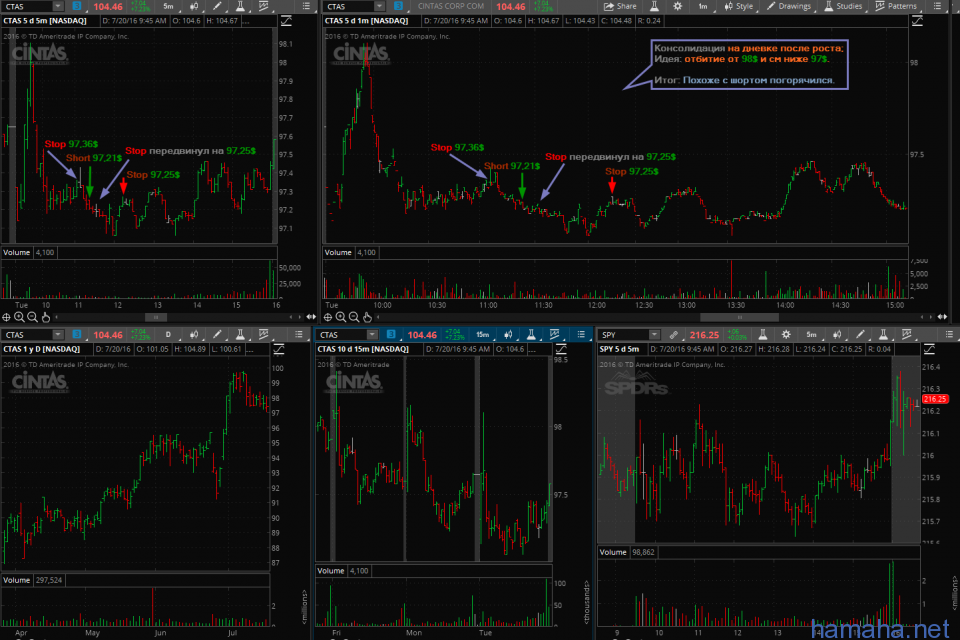Click the Share button
This screenshot has width=960, height=640.
(620, 7)
